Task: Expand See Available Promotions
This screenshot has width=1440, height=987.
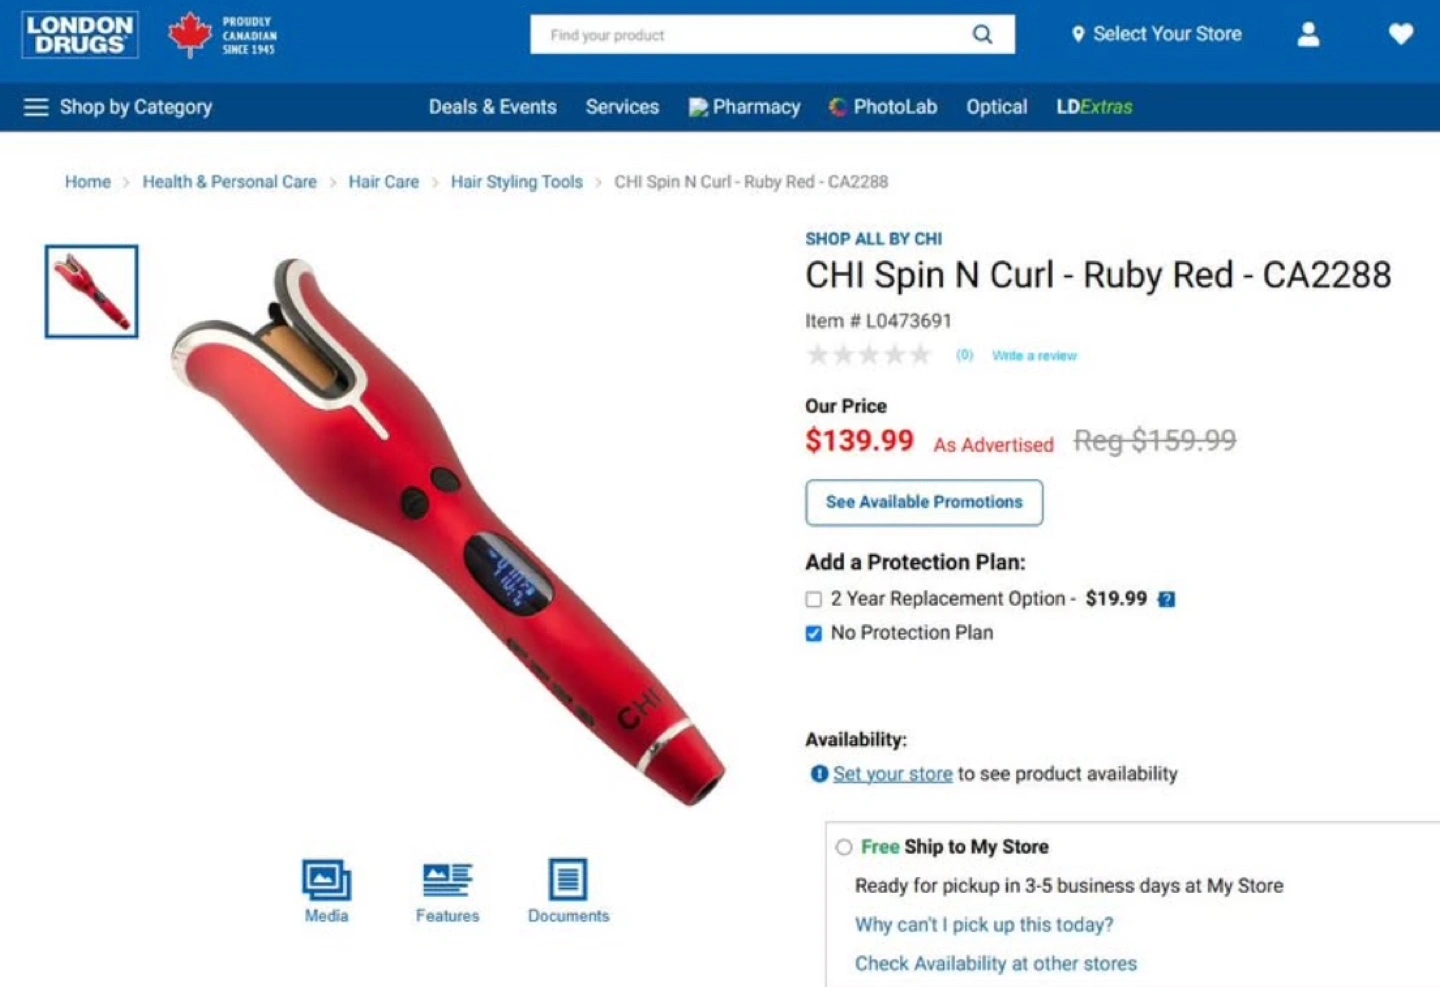Action: click(924, 502)
